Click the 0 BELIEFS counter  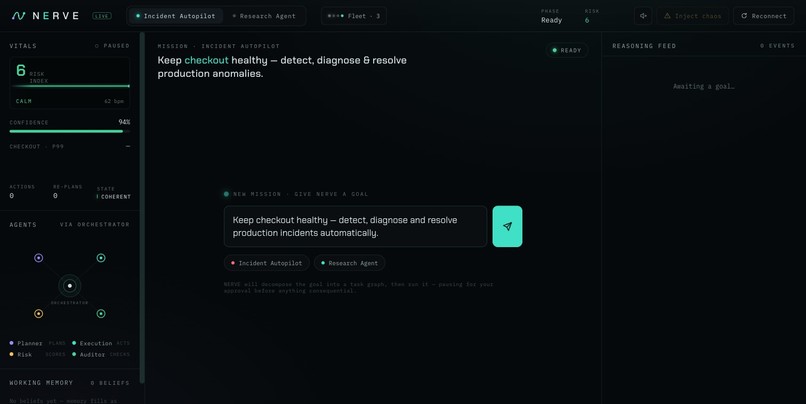point(110,383)
